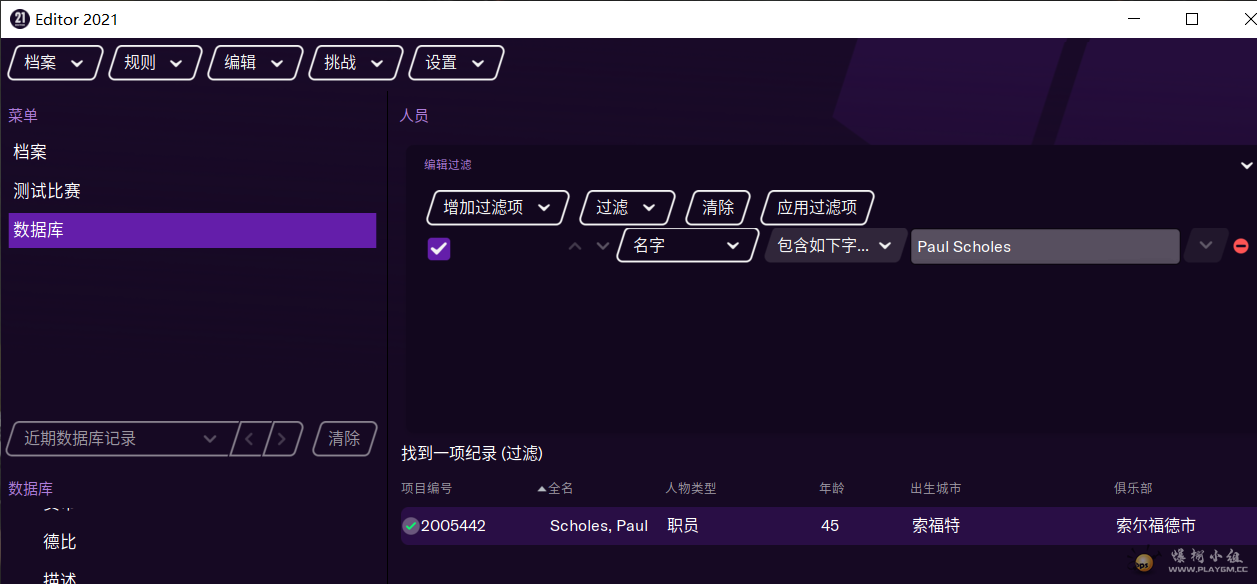Open the 设置 menu

click(456, 63)
